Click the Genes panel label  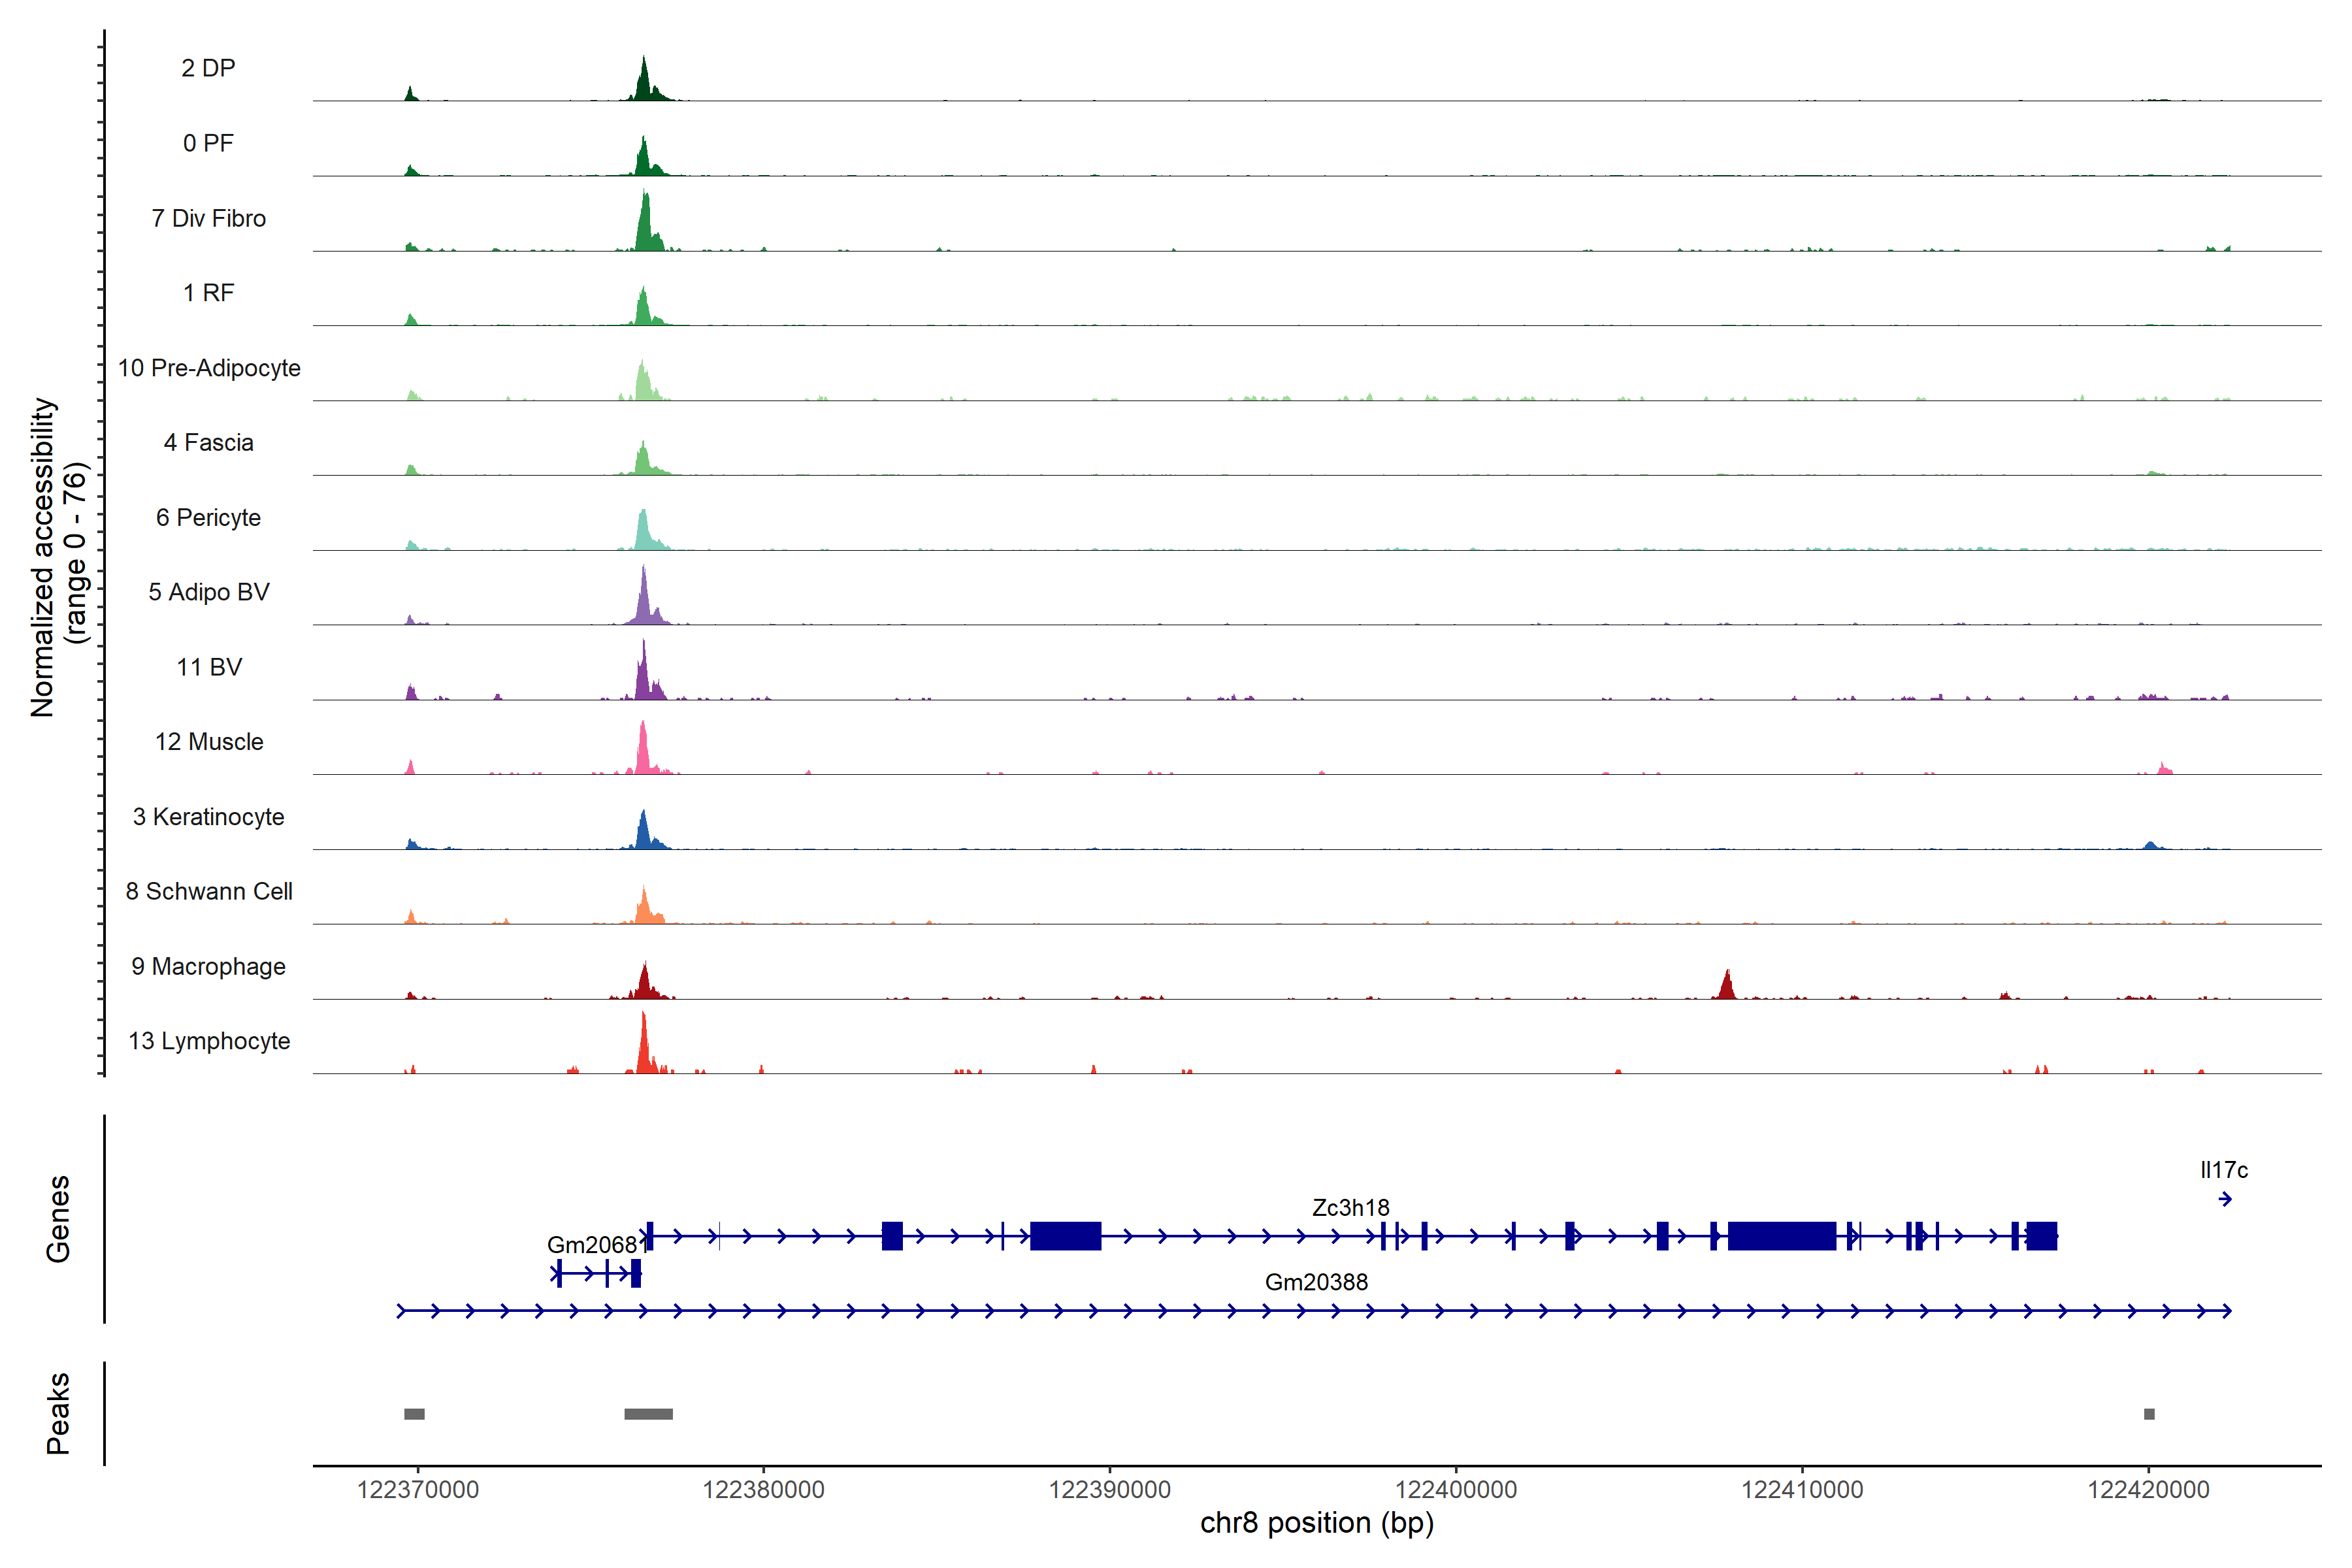click(58, 1218)
